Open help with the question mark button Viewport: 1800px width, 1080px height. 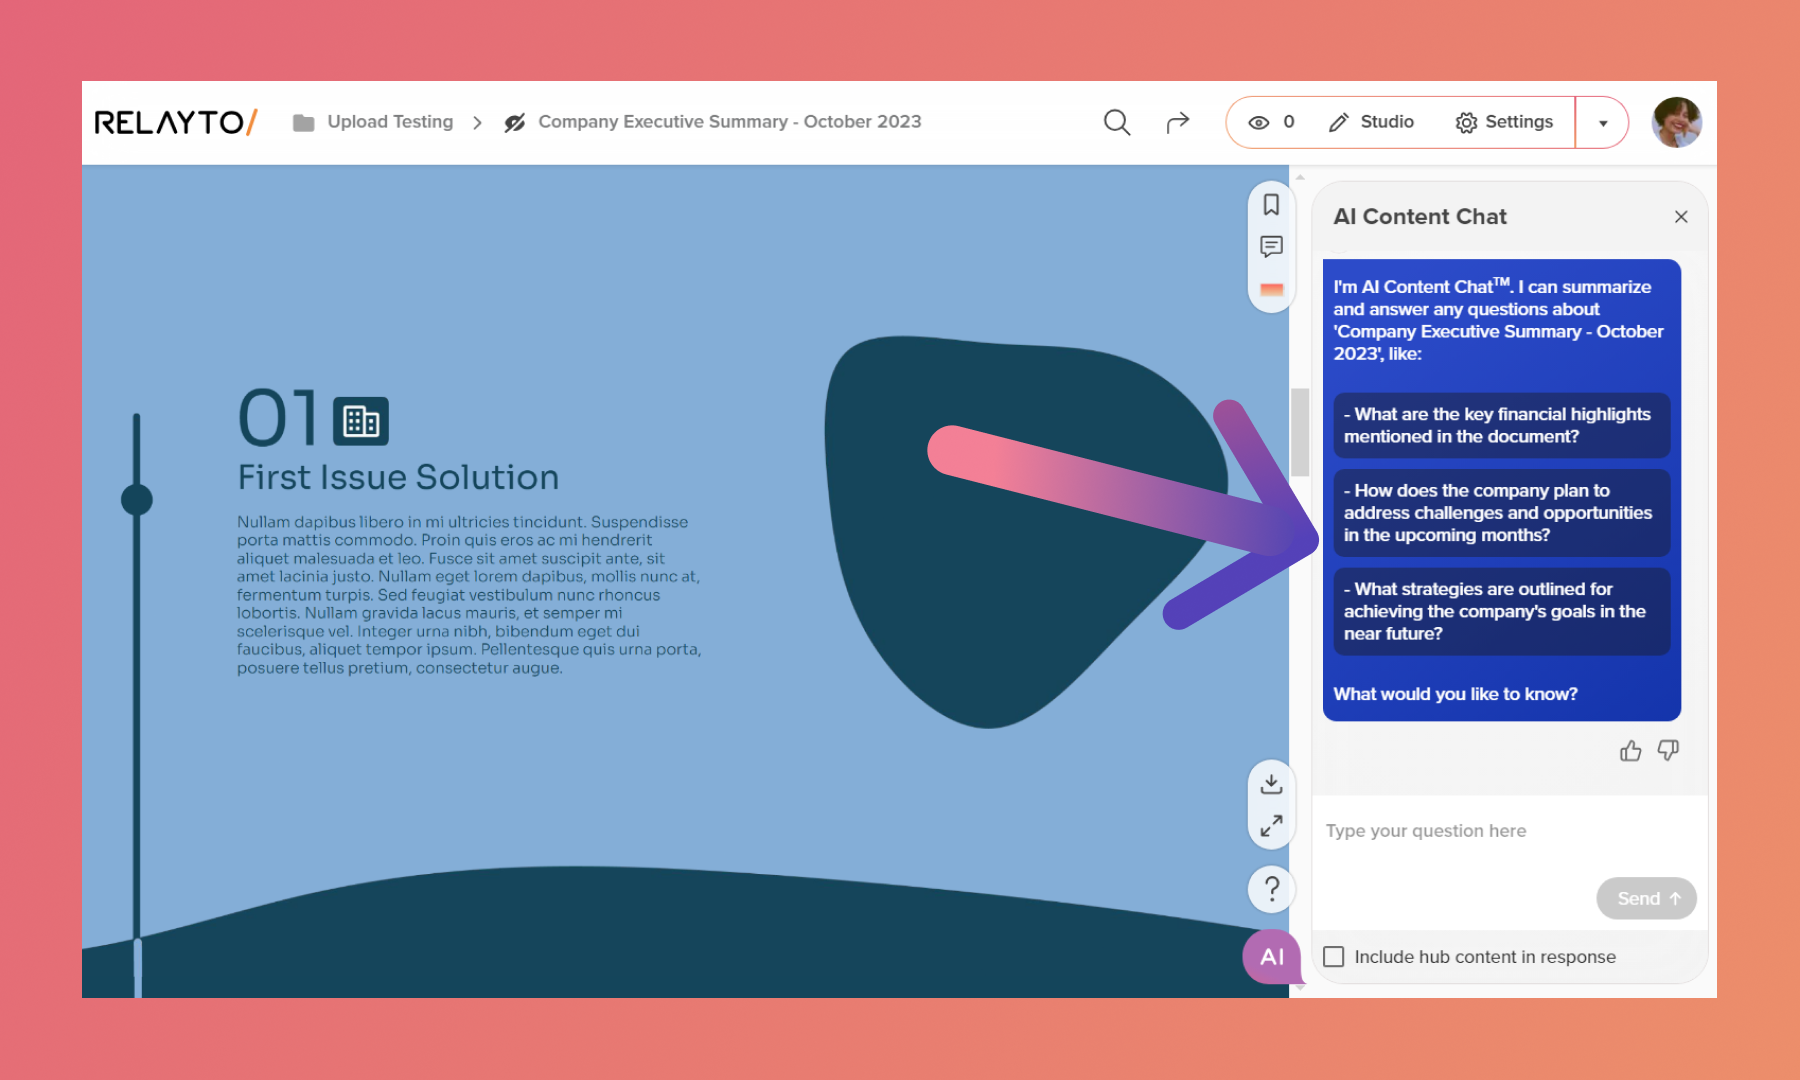click(1271, 888)
